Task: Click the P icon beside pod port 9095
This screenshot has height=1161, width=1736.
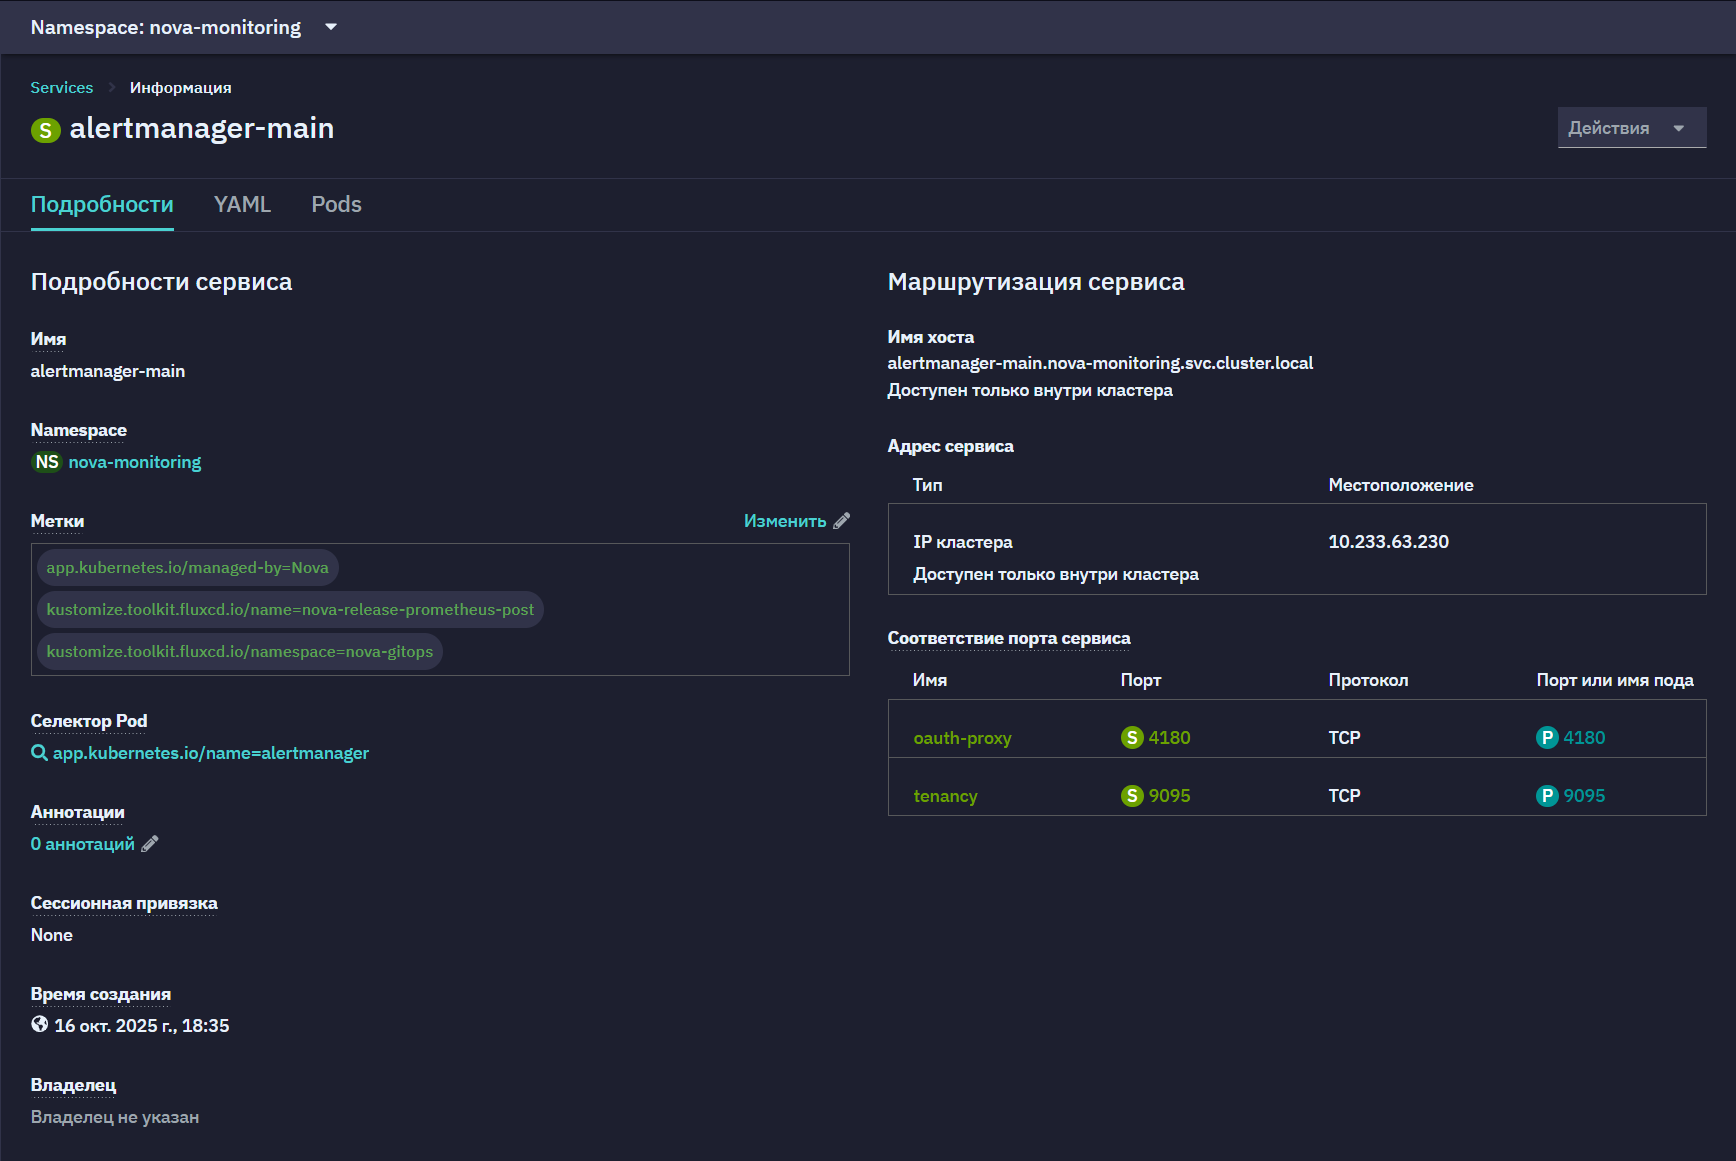Action: coord(1547,796)
